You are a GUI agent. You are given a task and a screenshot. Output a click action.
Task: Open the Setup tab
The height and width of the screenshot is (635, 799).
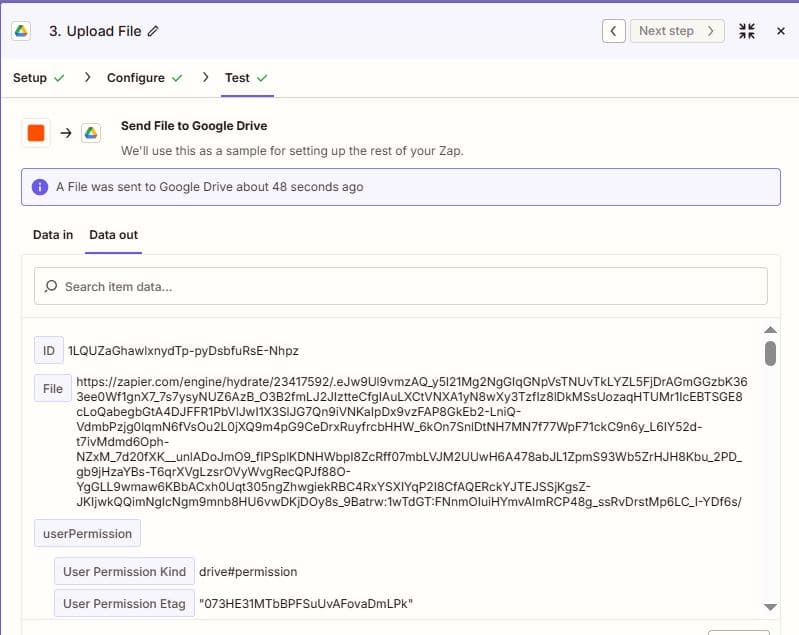39,78
